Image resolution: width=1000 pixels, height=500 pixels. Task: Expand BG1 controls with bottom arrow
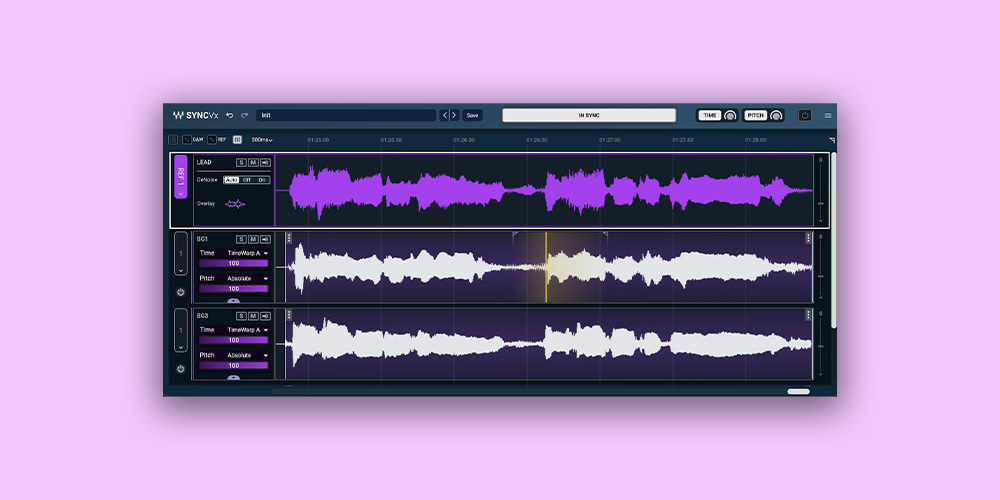coord(233,300)
